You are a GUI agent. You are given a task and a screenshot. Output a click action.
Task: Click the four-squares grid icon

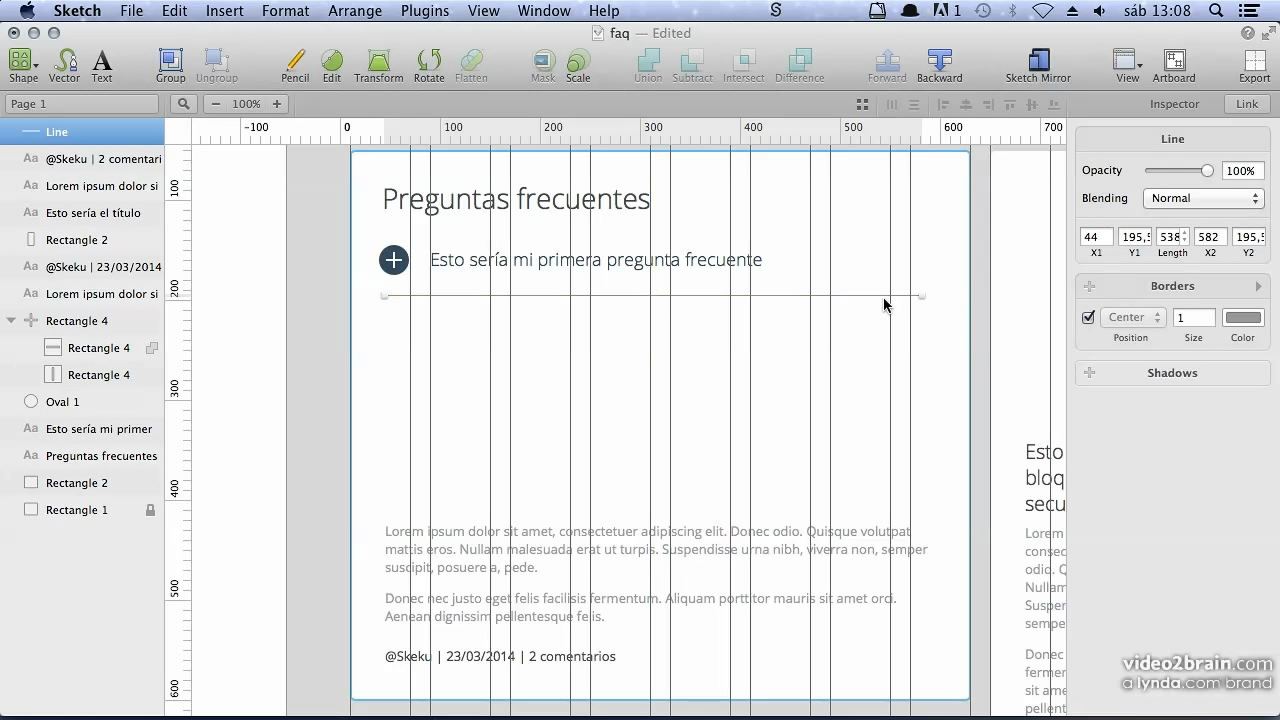click(862, 104)
